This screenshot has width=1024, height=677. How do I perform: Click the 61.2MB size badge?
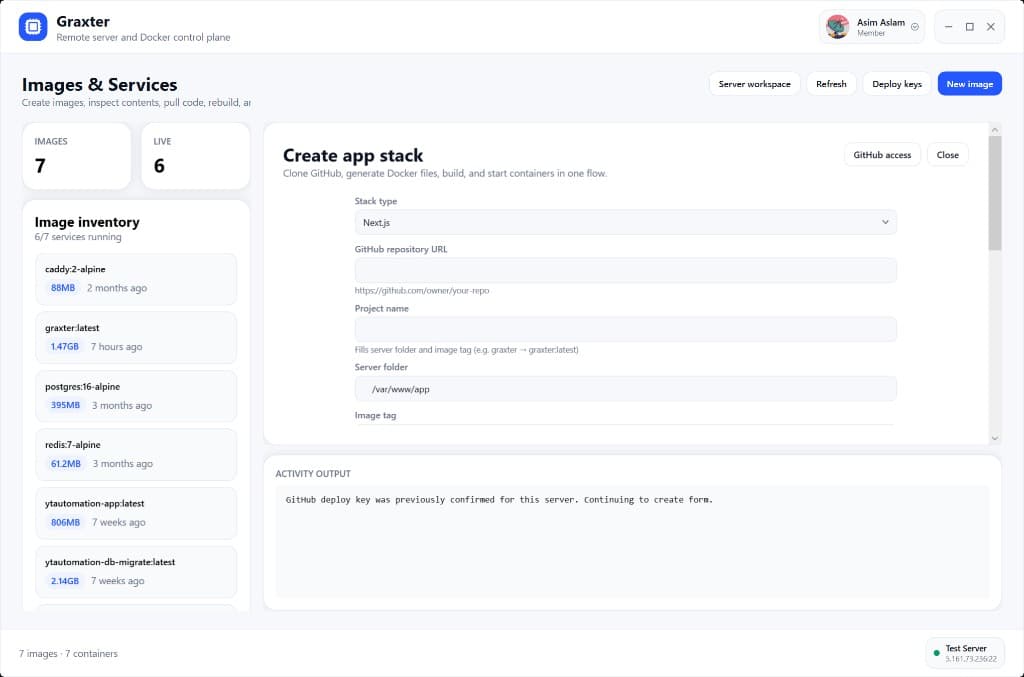pyautogui.click(x=66, y=464)
